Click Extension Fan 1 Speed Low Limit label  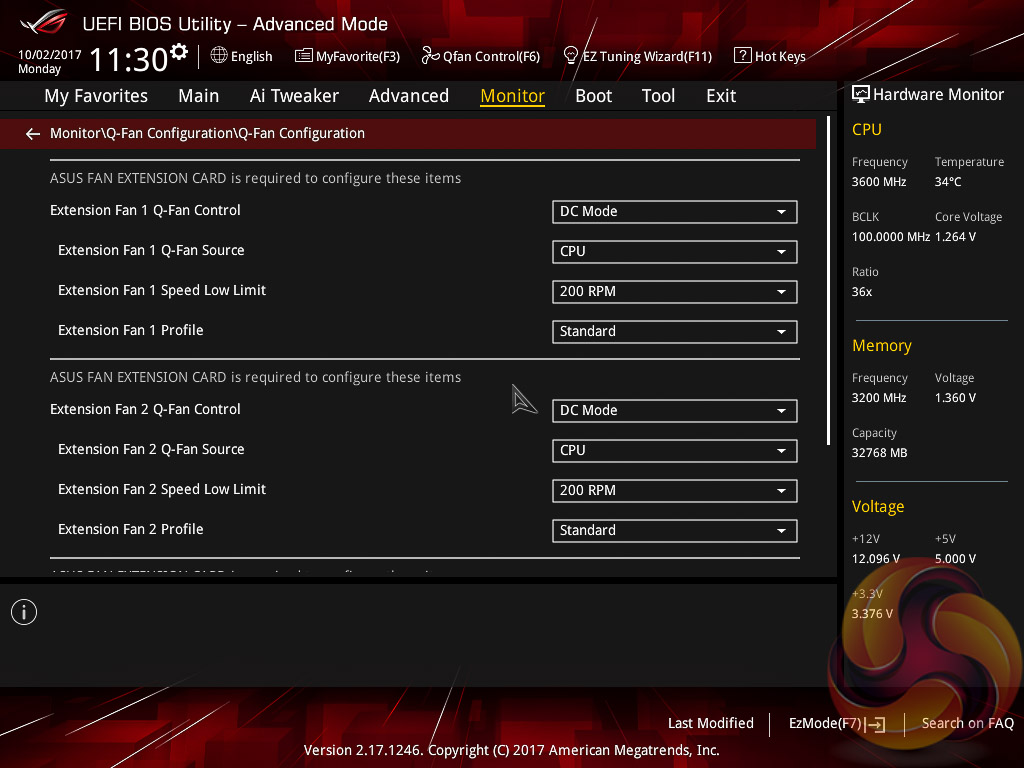tap(162, 290)
